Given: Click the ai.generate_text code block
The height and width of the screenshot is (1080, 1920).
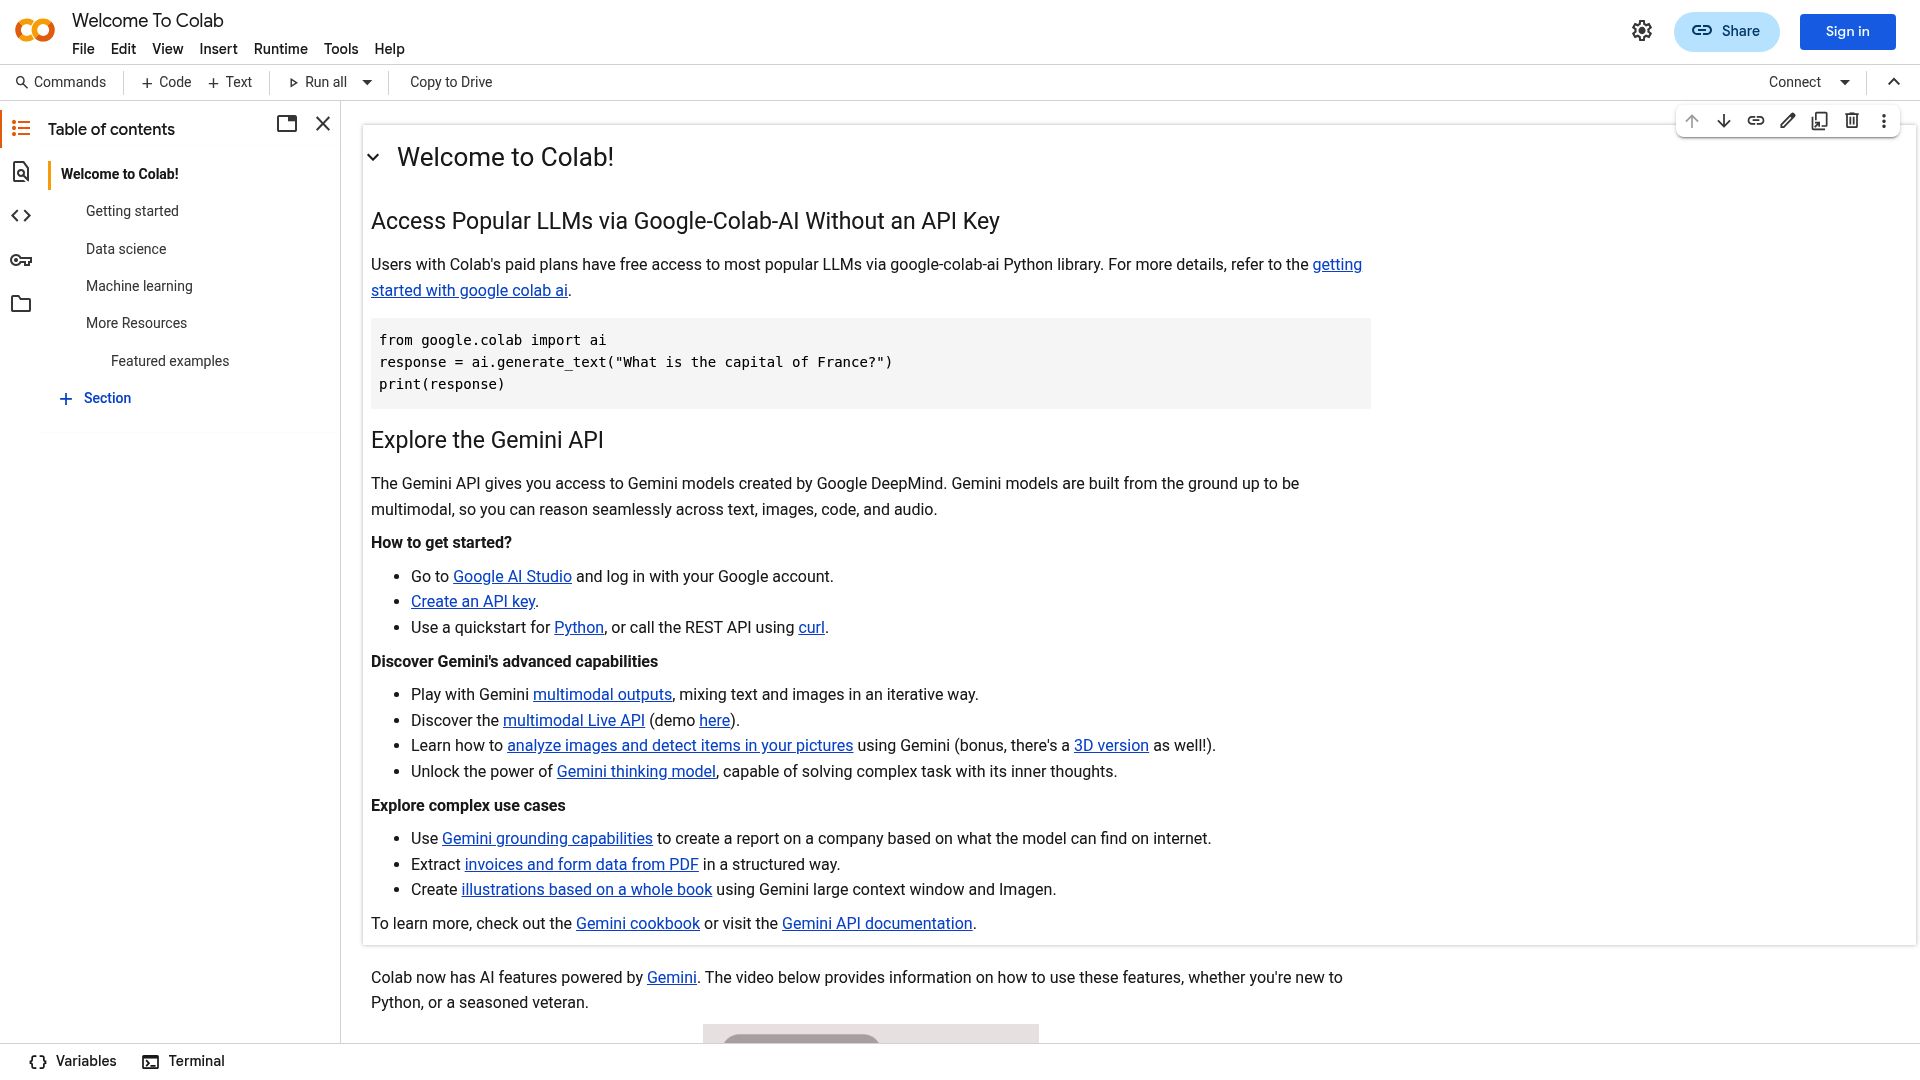Looking at the screenshot, I should click(x=871, y=363).
